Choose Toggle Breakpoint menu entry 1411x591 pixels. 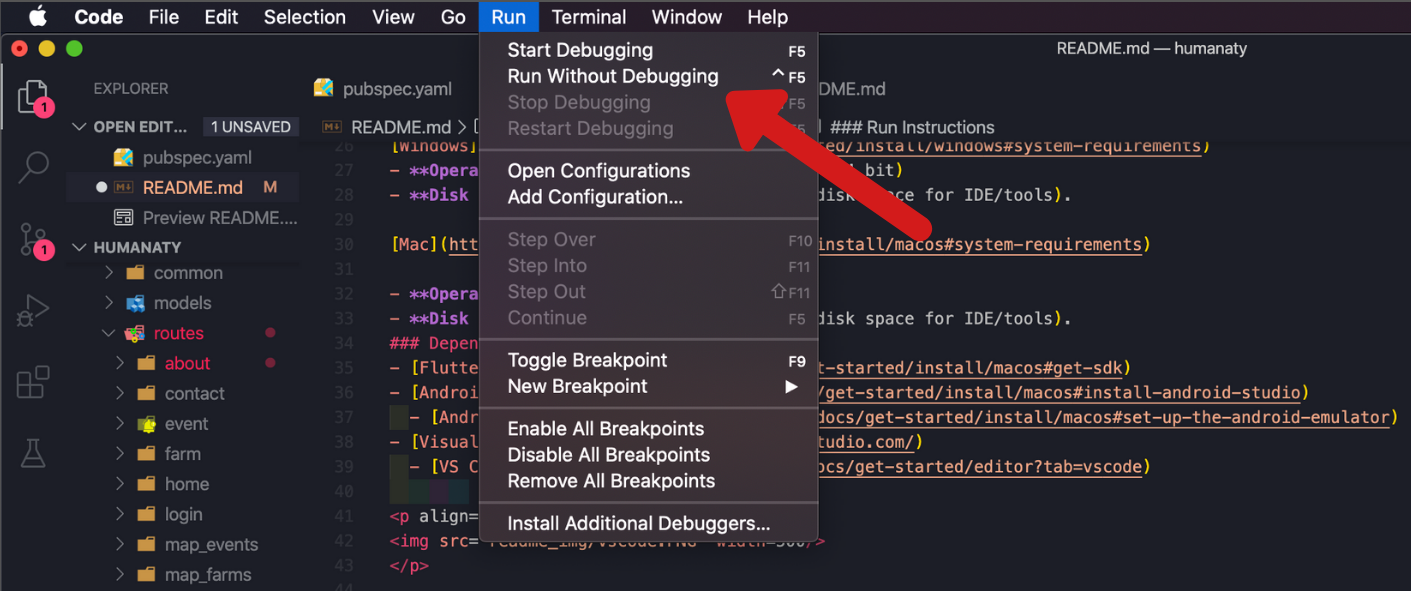648,360
